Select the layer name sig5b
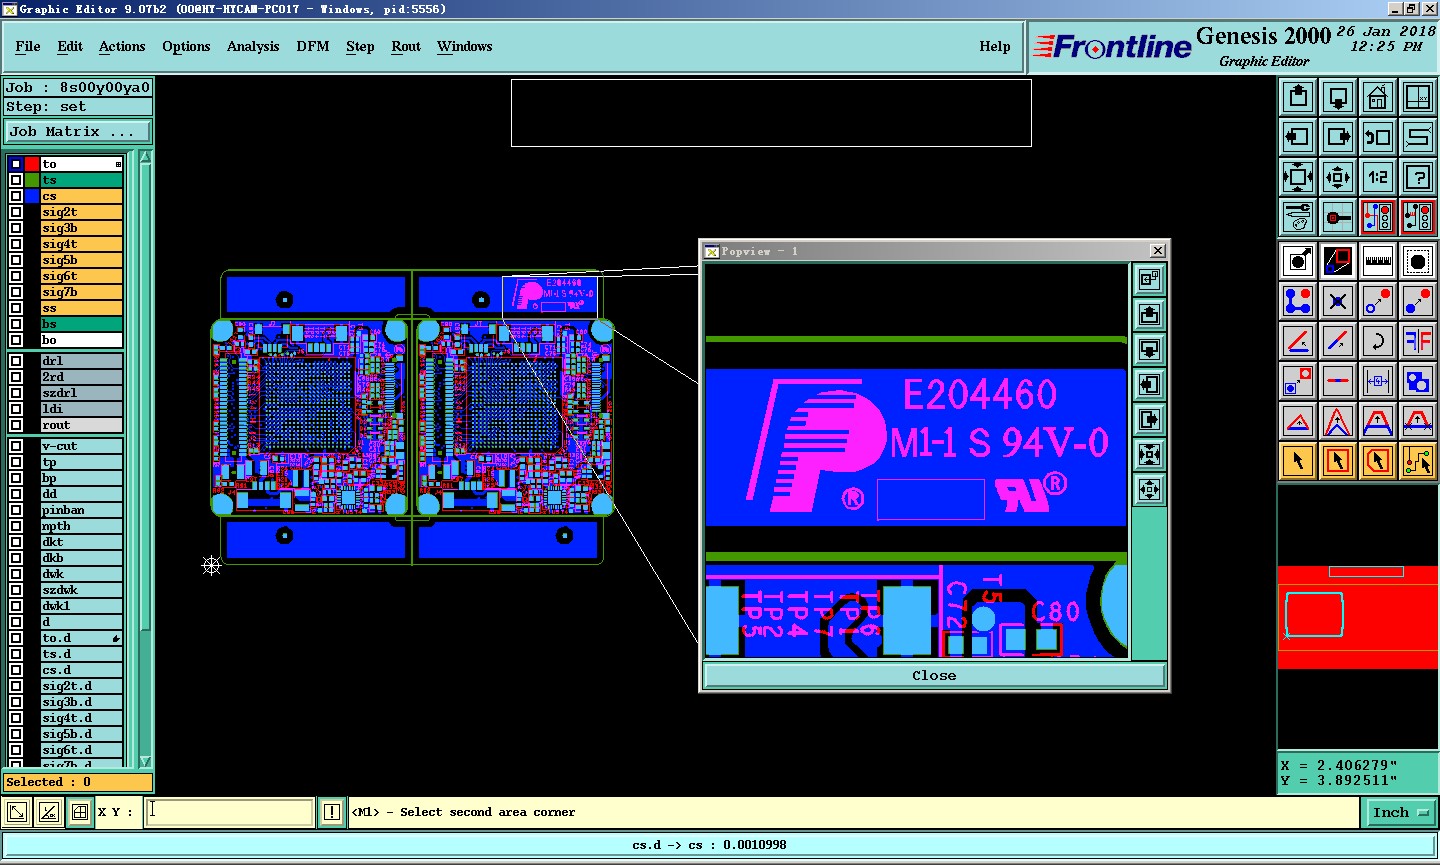Screen dimensions: 1440x865 tap(81, 260)
